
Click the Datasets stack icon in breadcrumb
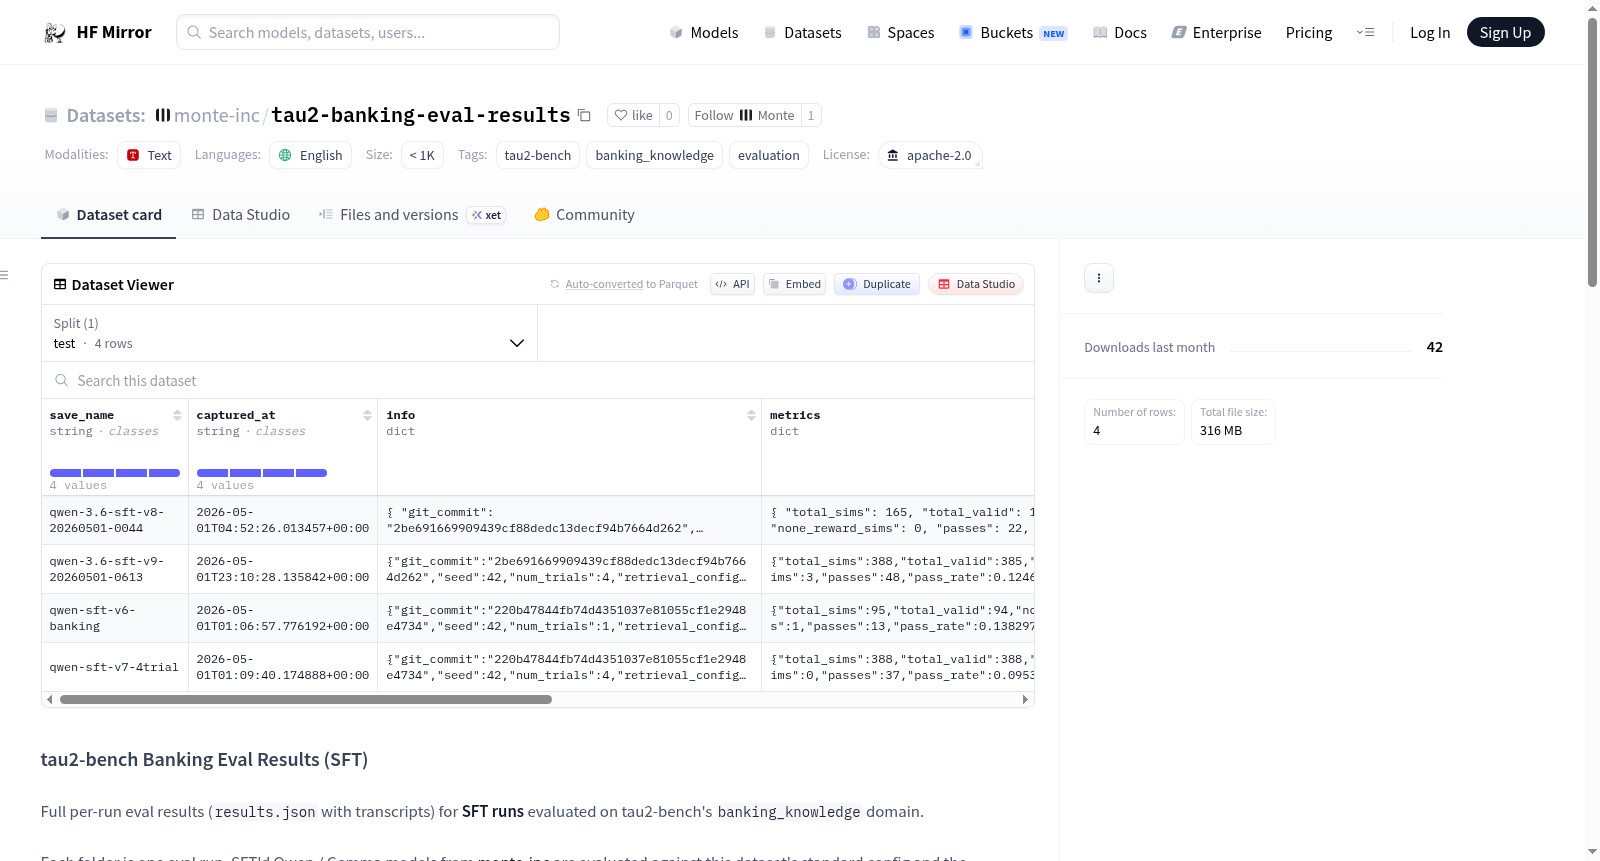coord(51,116)
